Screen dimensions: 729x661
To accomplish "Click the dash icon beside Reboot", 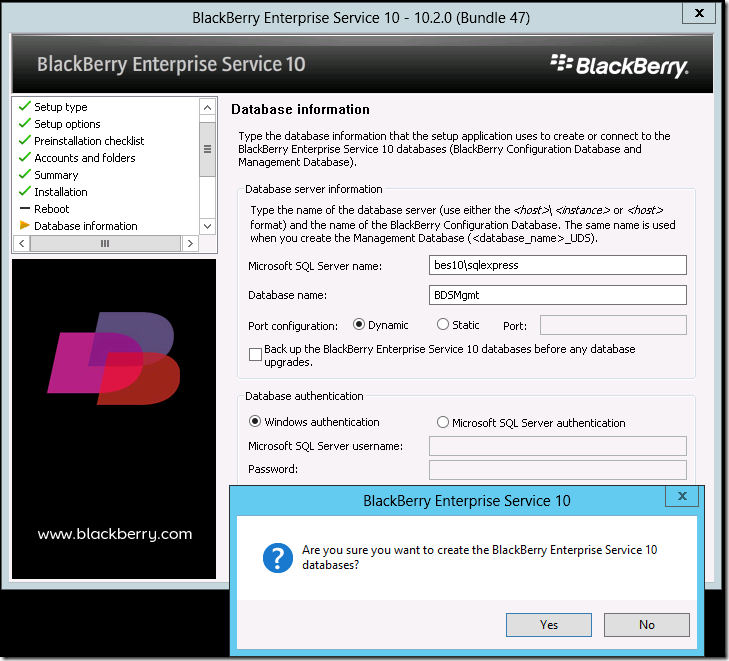I will tap(25, 209).
